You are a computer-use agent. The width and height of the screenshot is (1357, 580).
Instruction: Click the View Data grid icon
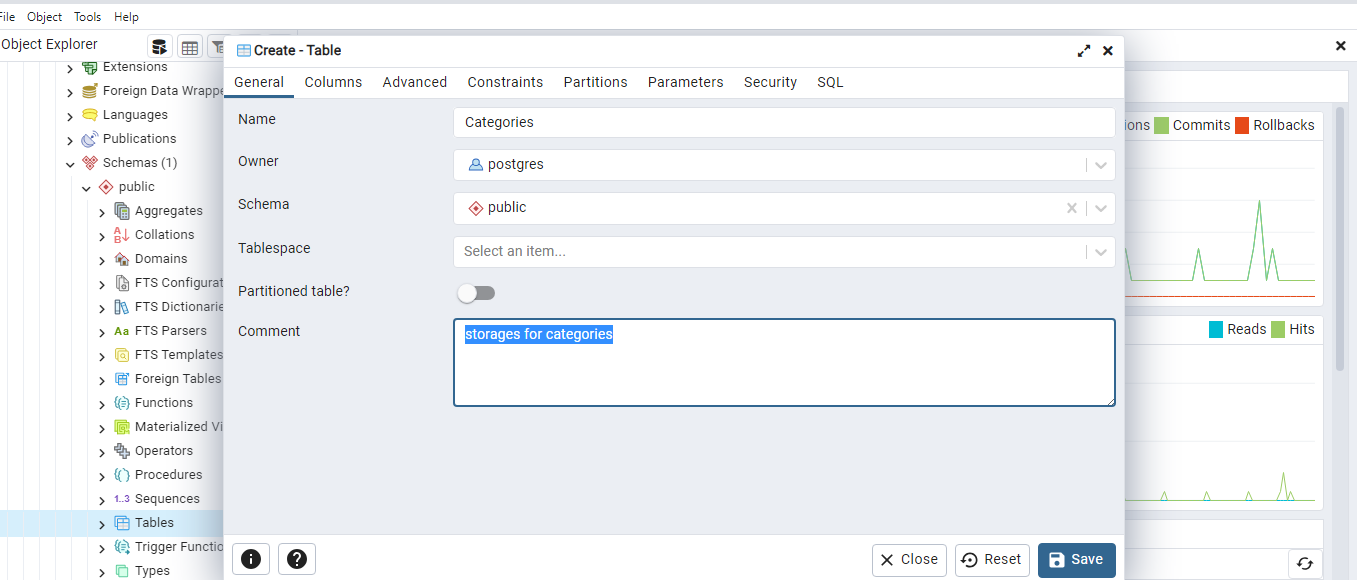click(190, 47)
